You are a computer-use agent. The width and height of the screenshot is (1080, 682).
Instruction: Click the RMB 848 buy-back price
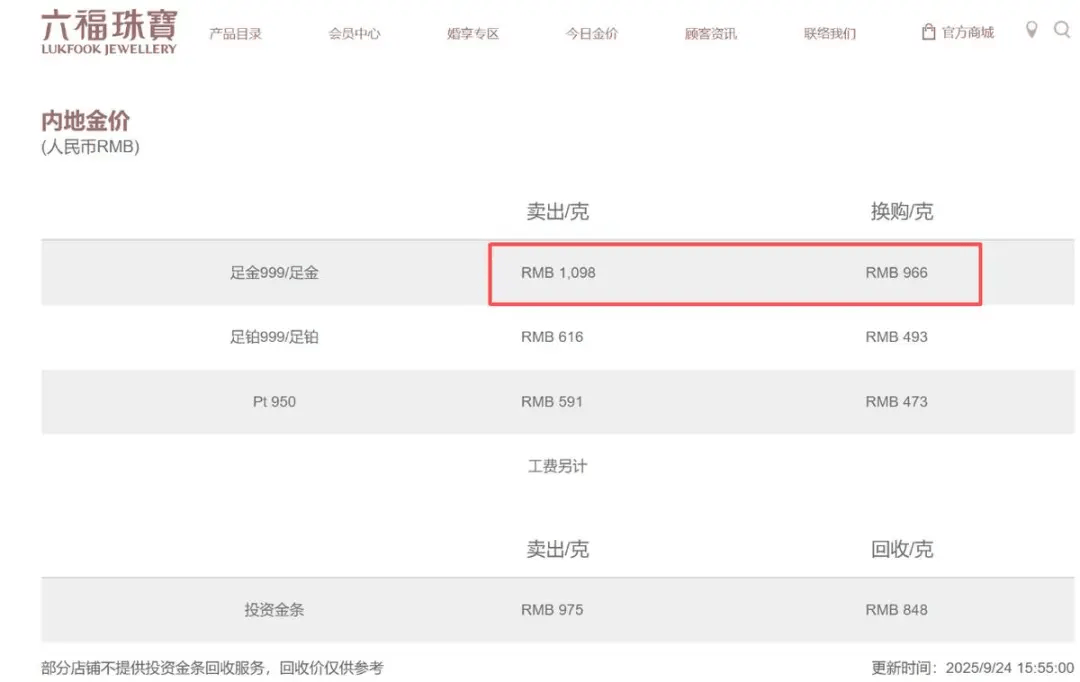coord(896,610)
